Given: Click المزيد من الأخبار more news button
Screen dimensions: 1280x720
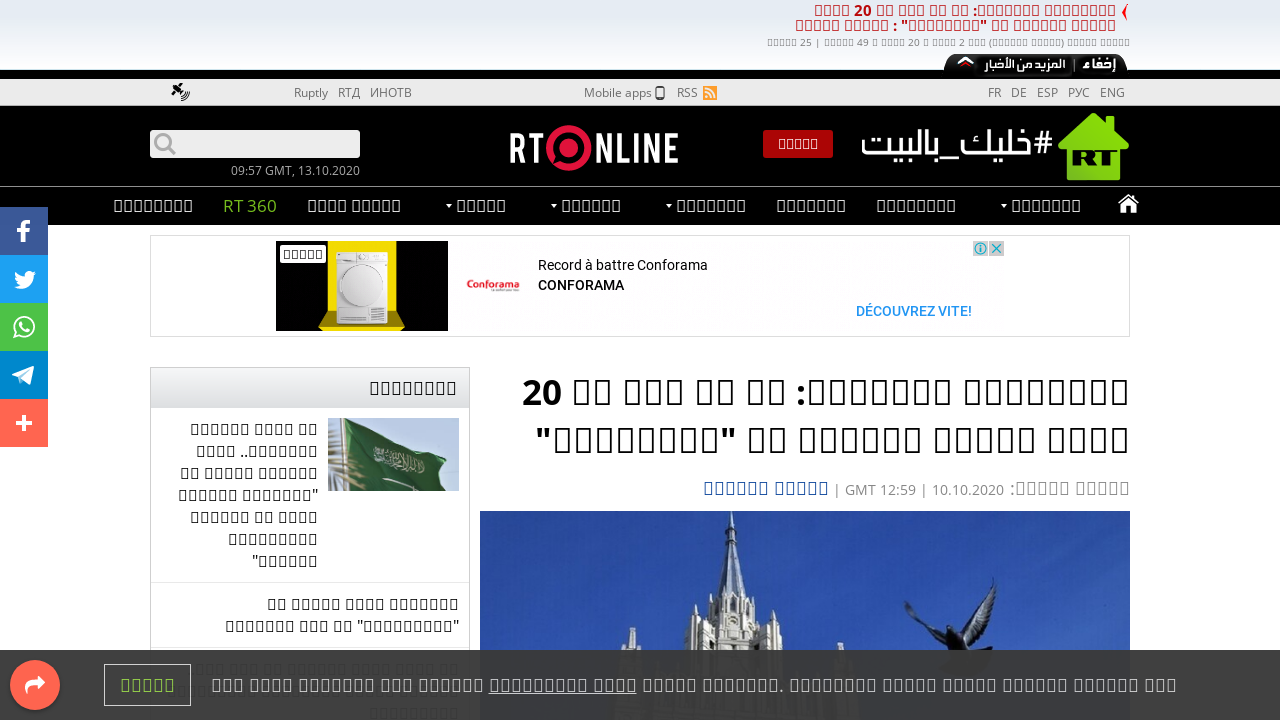Looking at the screenshot, I should coord(1024,64).
